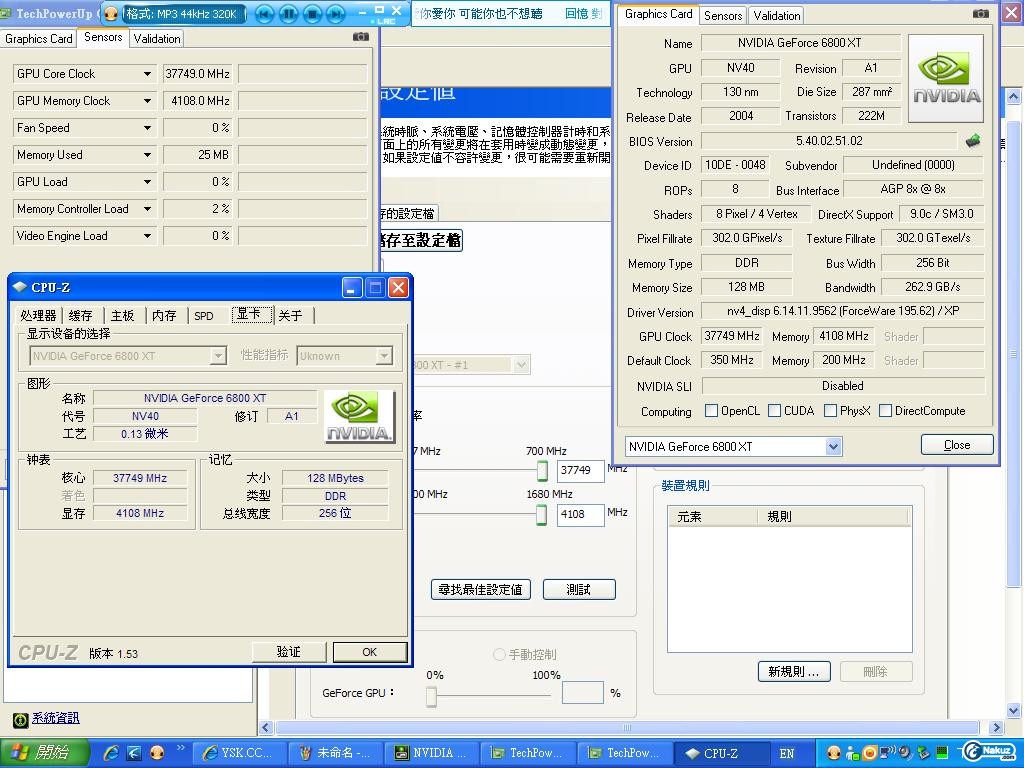Screen dimensions: 1024x768
Task: Click the NVIDIA logo in CPU-Z
Action: 360,416
